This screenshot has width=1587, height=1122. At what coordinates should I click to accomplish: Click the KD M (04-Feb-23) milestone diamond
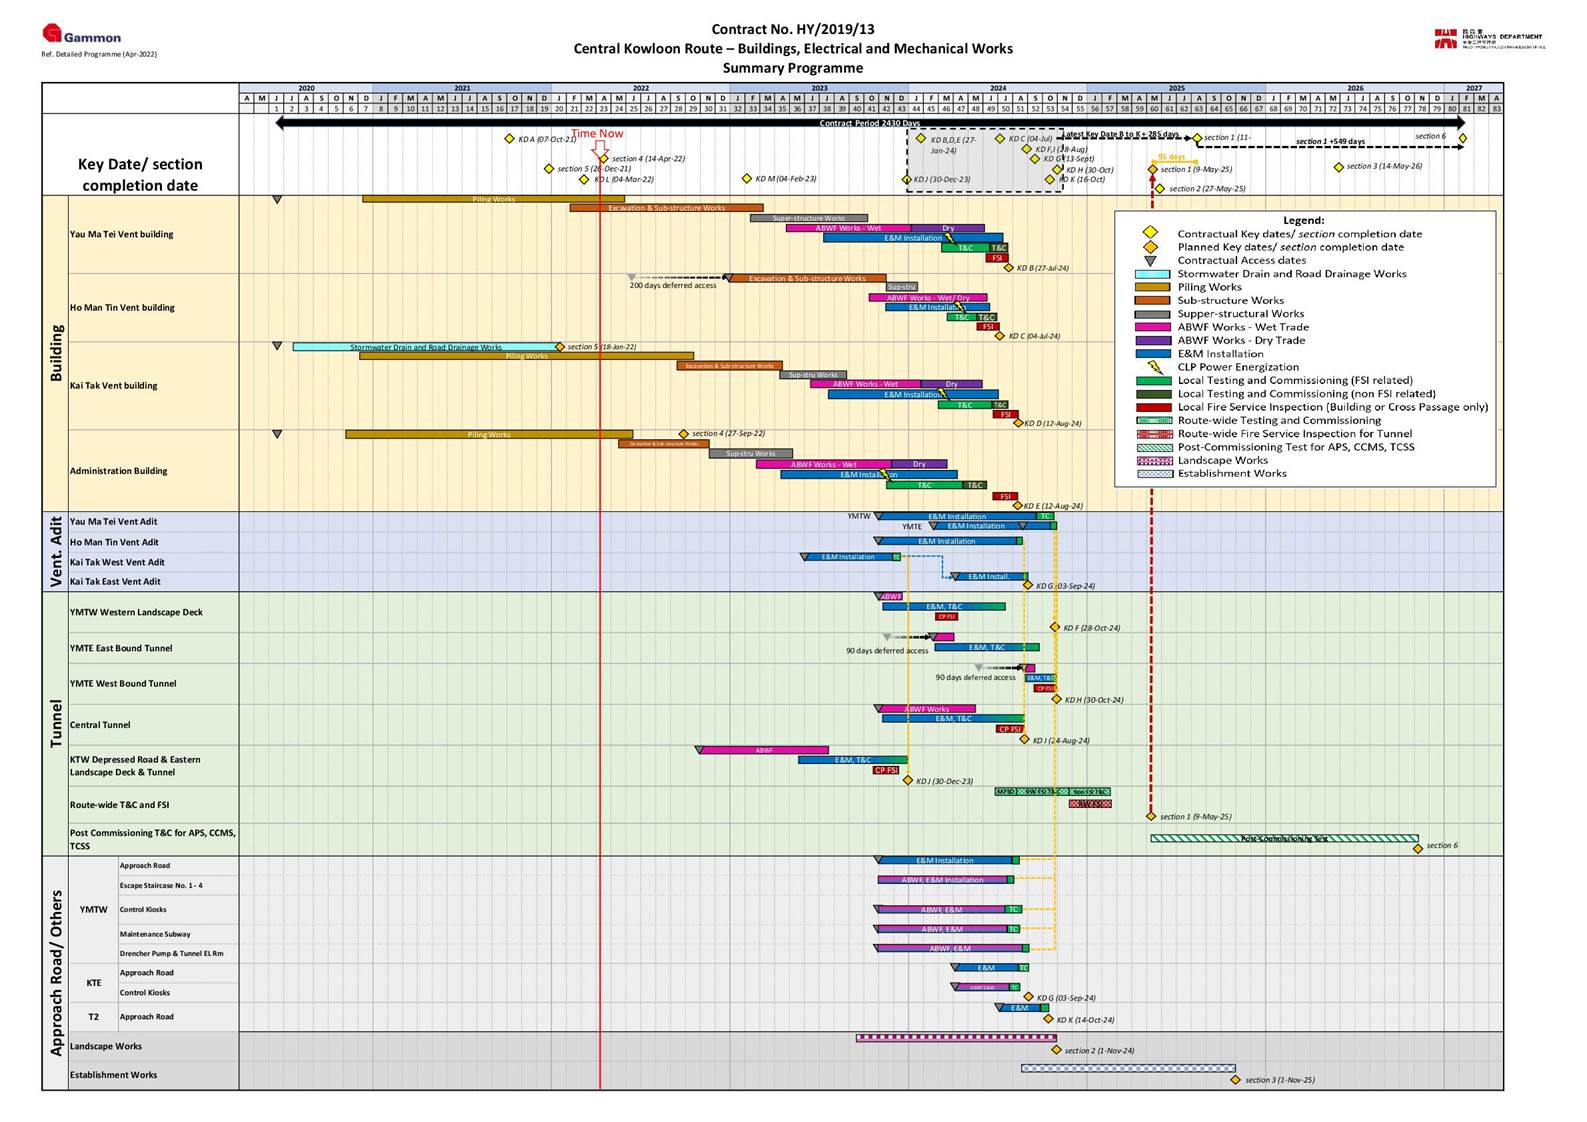click(x=746, y=179)
